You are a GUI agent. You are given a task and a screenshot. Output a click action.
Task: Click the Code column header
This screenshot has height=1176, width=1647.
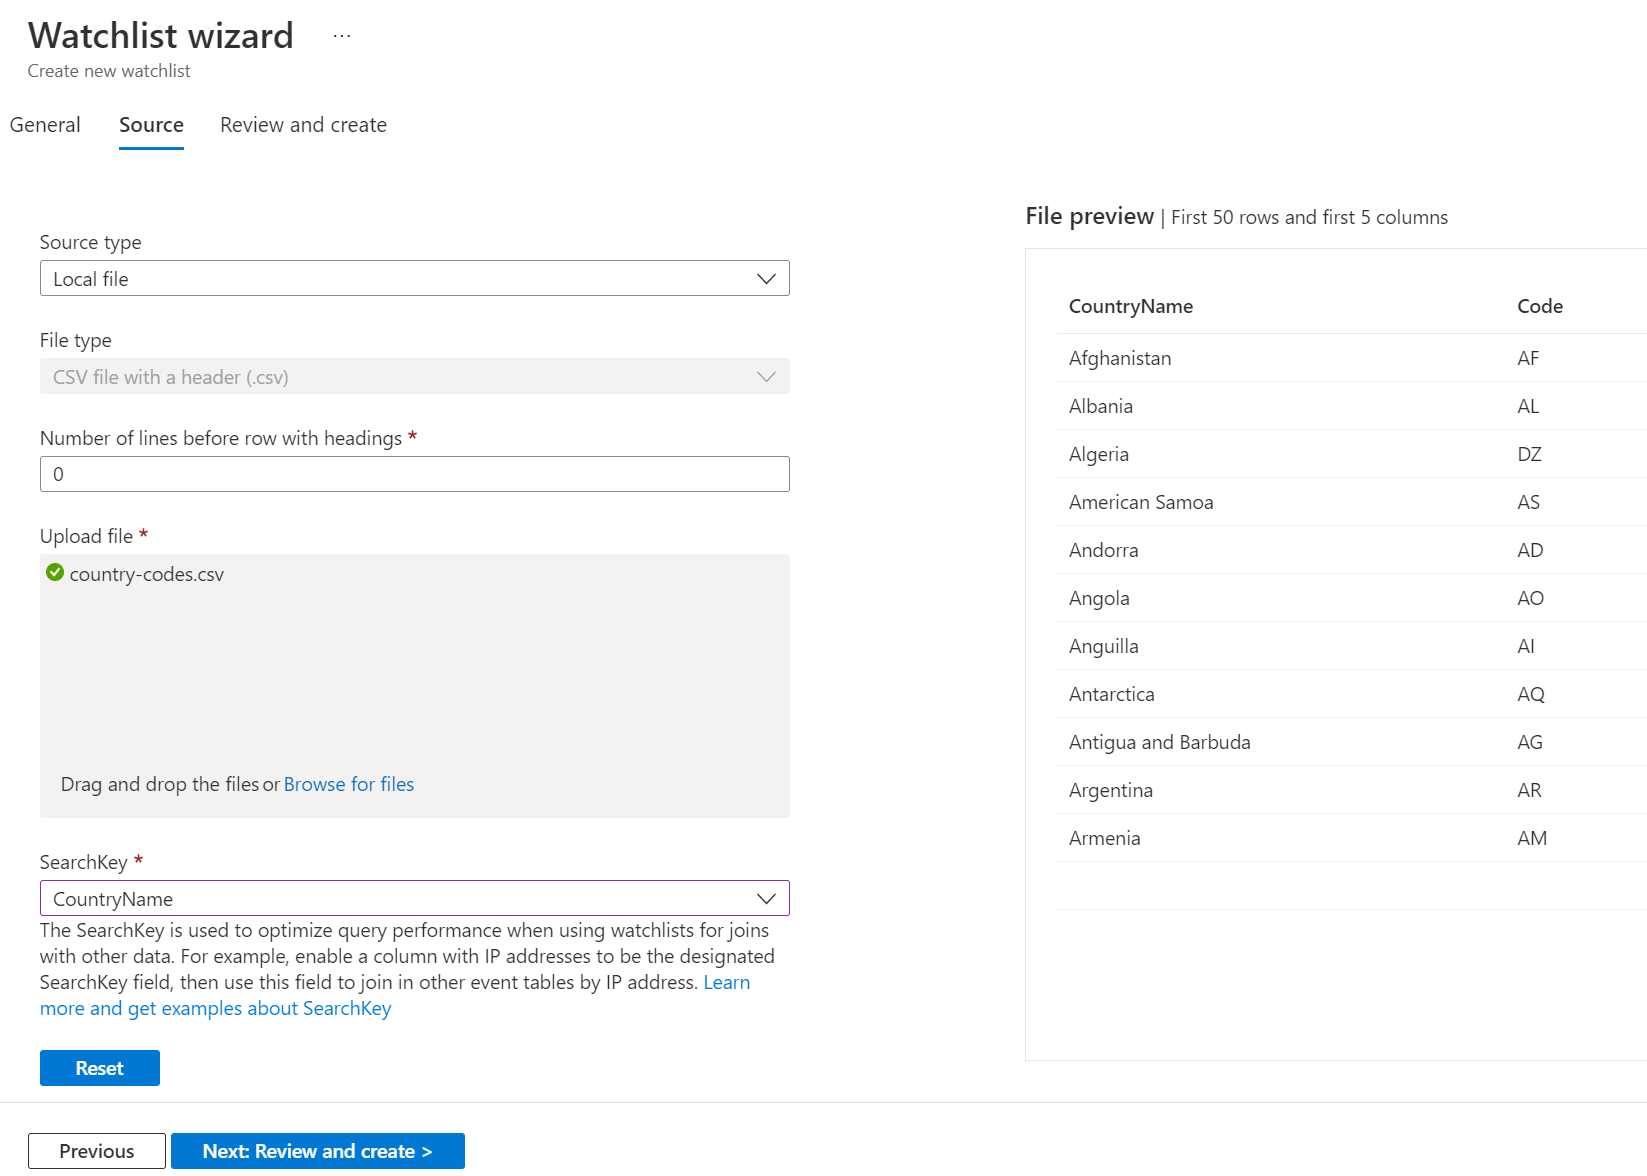click(x=1539, y=307)
